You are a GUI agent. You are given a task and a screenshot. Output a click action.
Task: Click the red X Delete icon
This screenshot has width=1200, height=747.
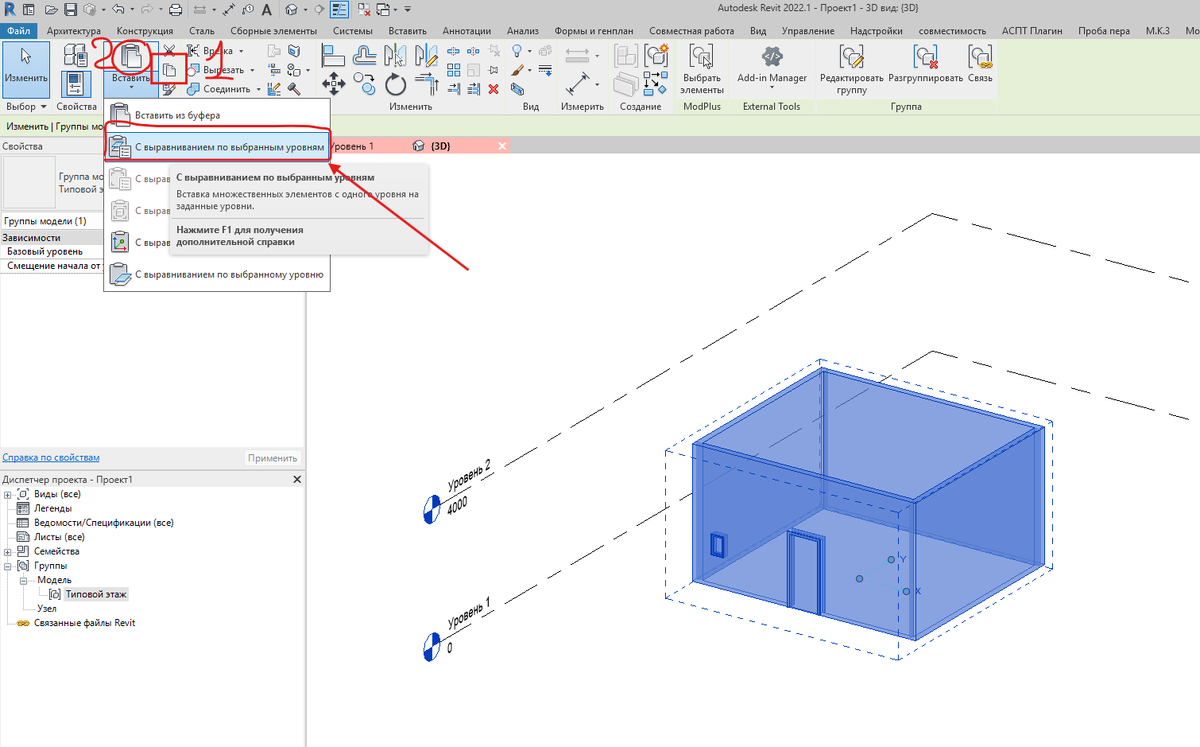(x=493, y=88)
